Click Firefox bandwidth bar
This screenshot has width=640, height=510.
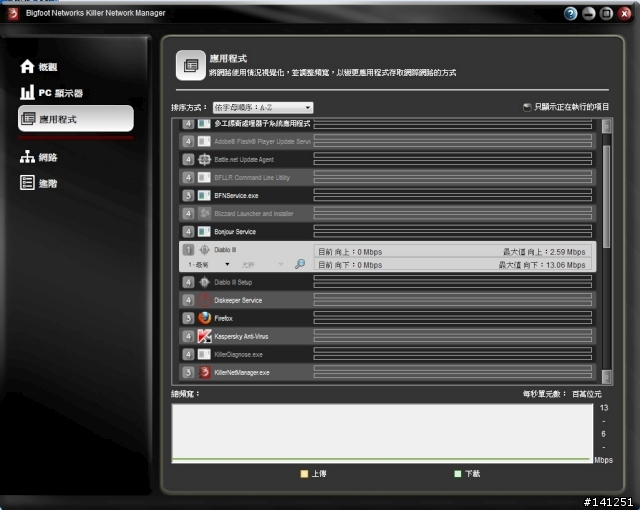click(x=453, y=318)
